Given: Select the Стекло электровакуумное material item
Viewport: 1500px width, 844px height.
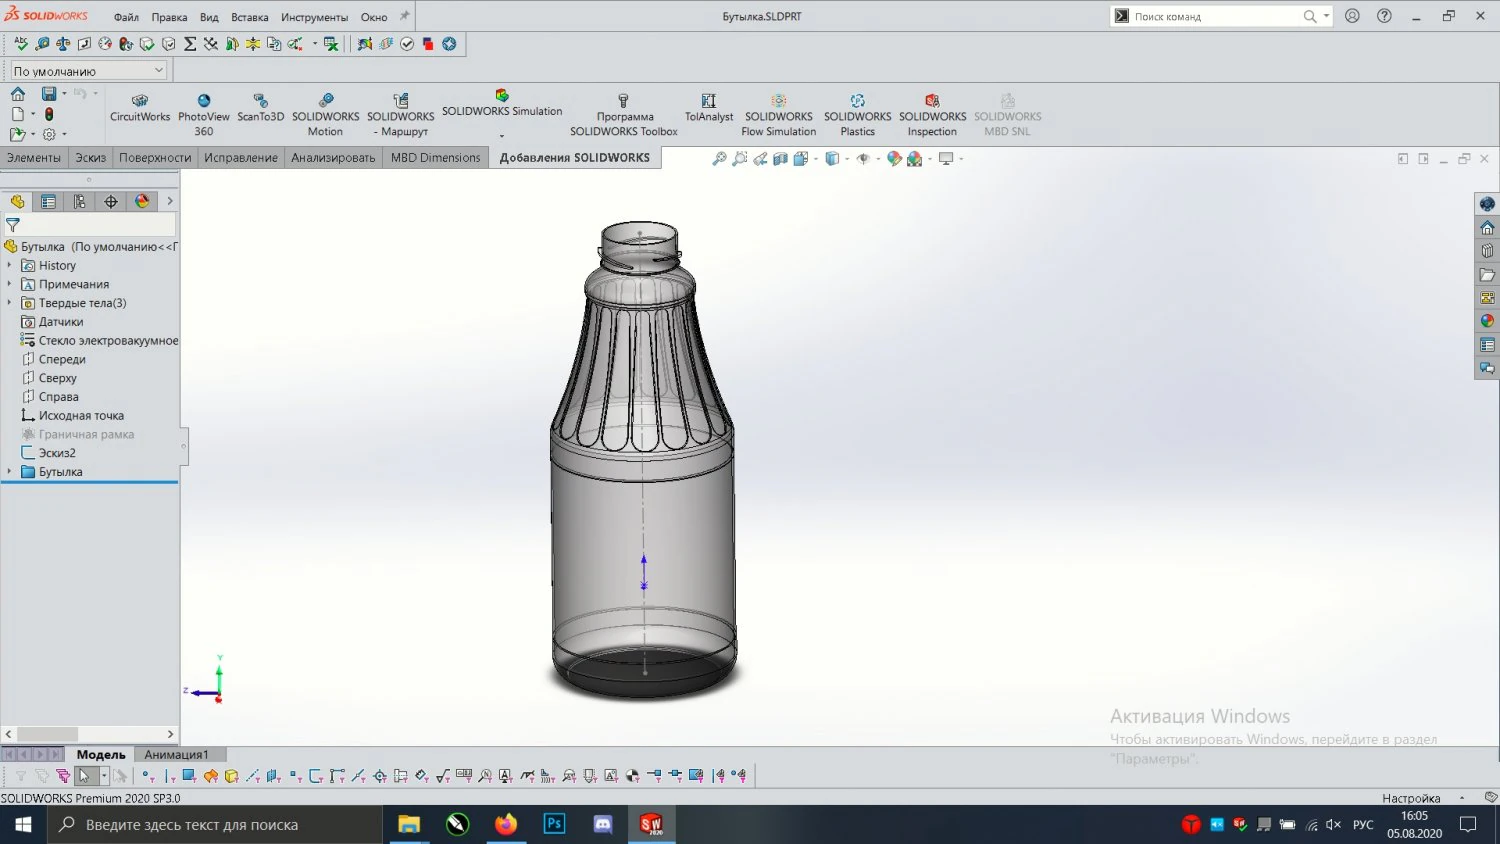Looking at the screenshot, I should pyautogui.click(x=99, y=341).
